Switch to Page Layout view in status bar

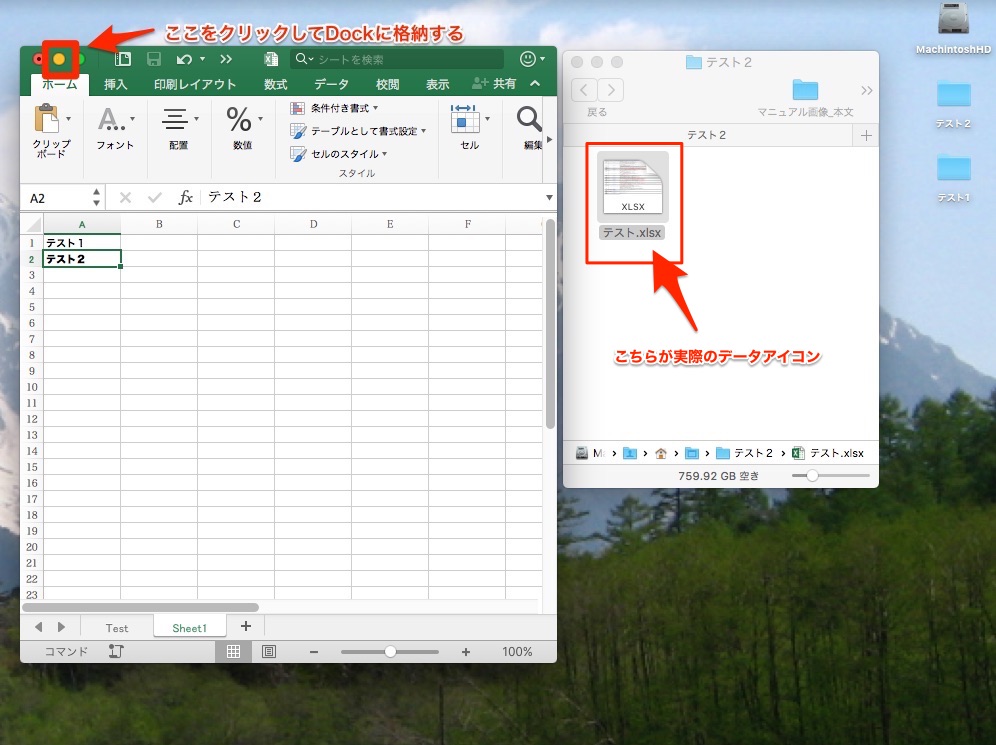269,652
